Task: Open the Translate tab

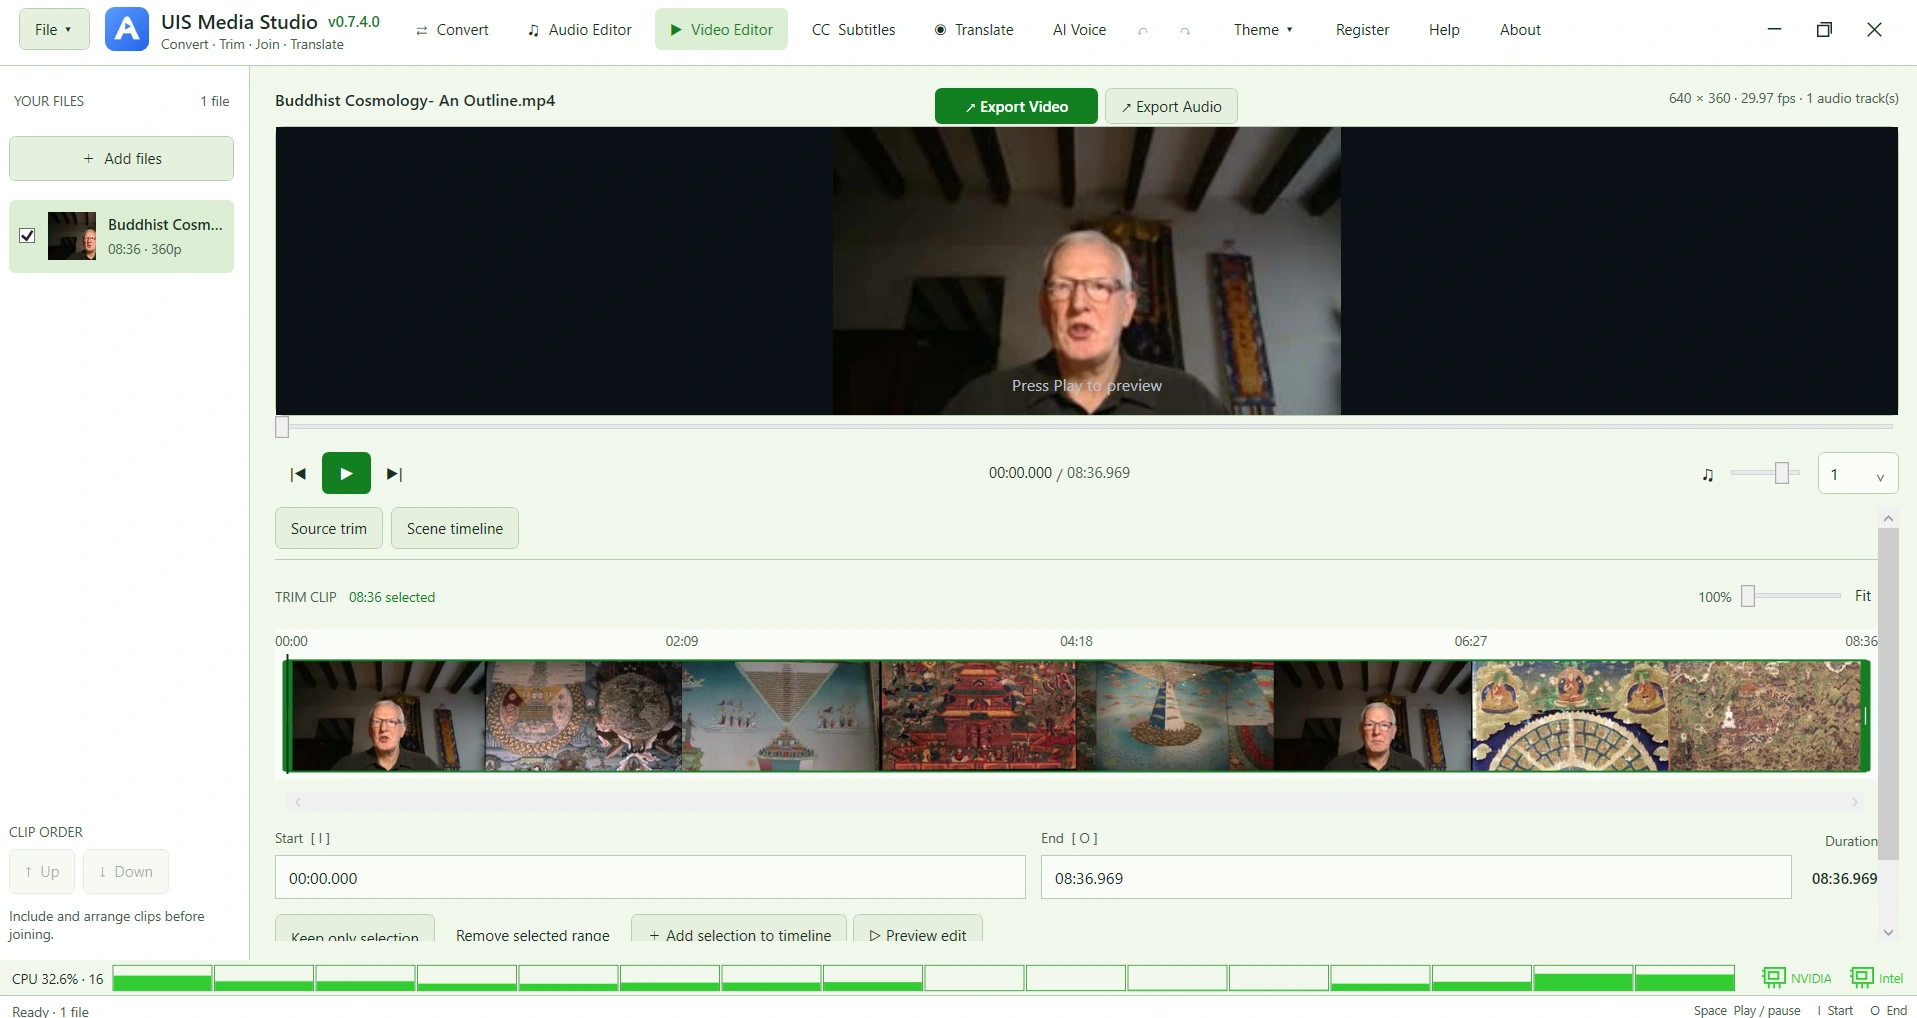Action: [x=974, y=30]
